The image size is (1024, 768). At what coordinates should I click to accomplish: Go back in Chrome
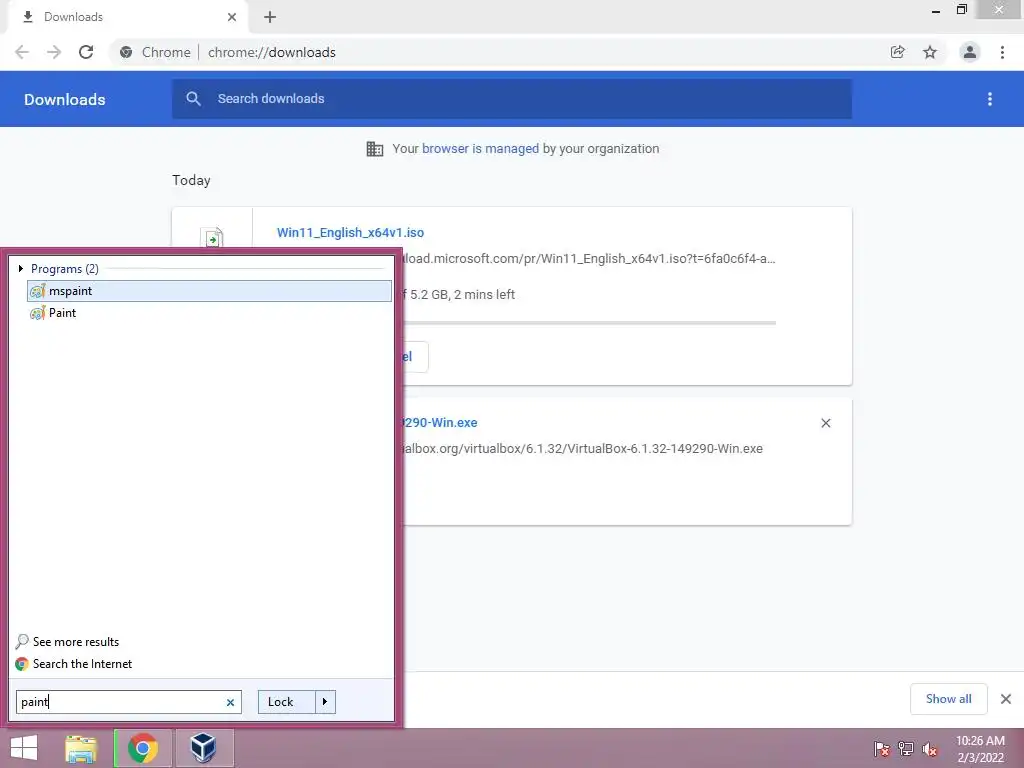pyautogui.click(x=22, y=52)
